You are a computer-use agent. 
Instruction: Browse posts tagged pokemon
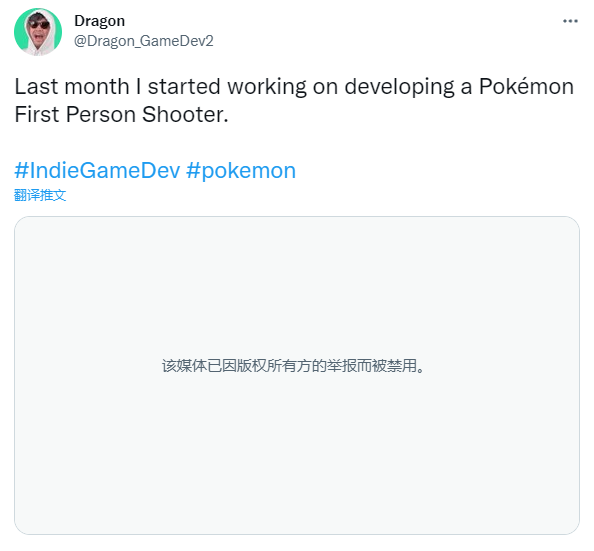[241, 170]
